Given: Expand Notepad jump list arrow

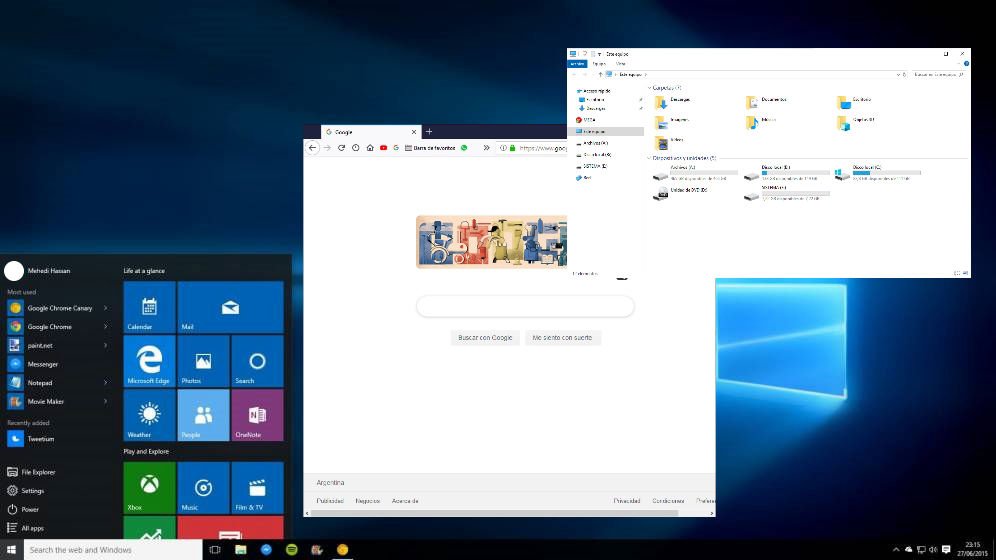Looking at the screenshot, I should [x=106, y=383].
